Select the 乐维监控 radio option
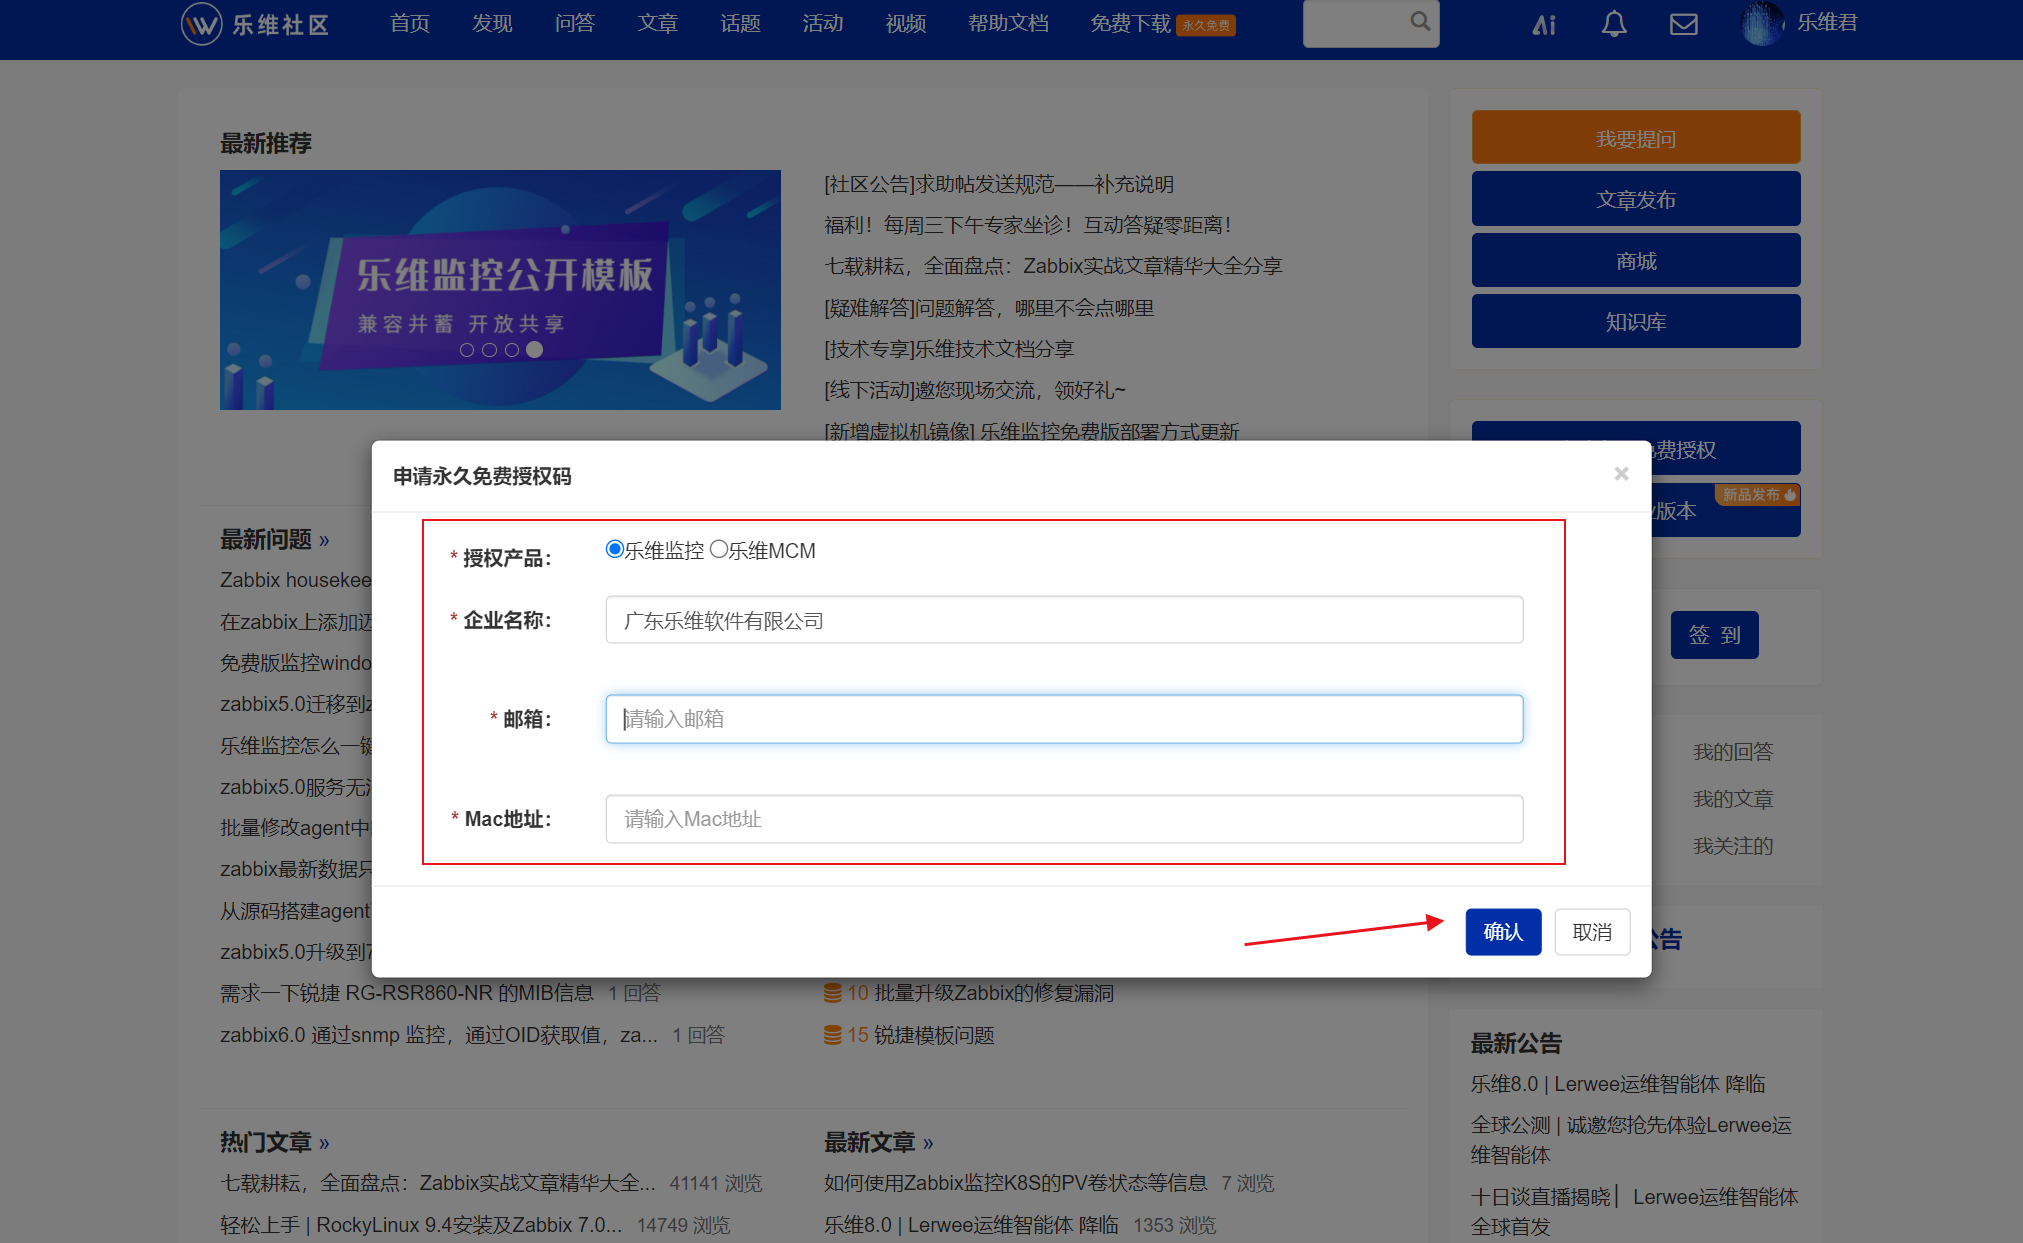 point(615,549)
